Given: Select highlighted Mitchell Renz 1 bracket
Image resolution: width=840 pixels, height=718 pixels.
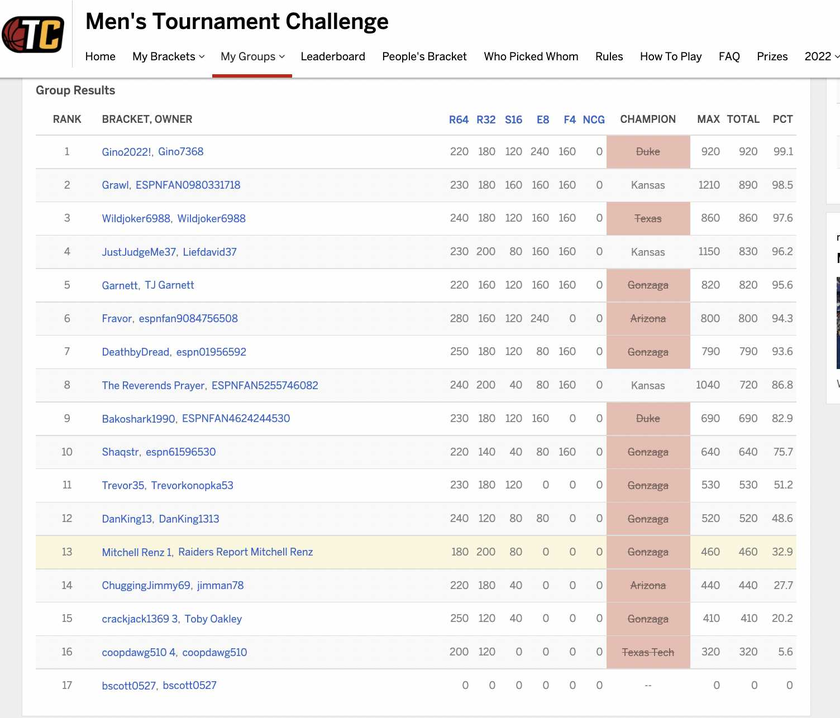Looking at the screenshot, I should point(137,552).
